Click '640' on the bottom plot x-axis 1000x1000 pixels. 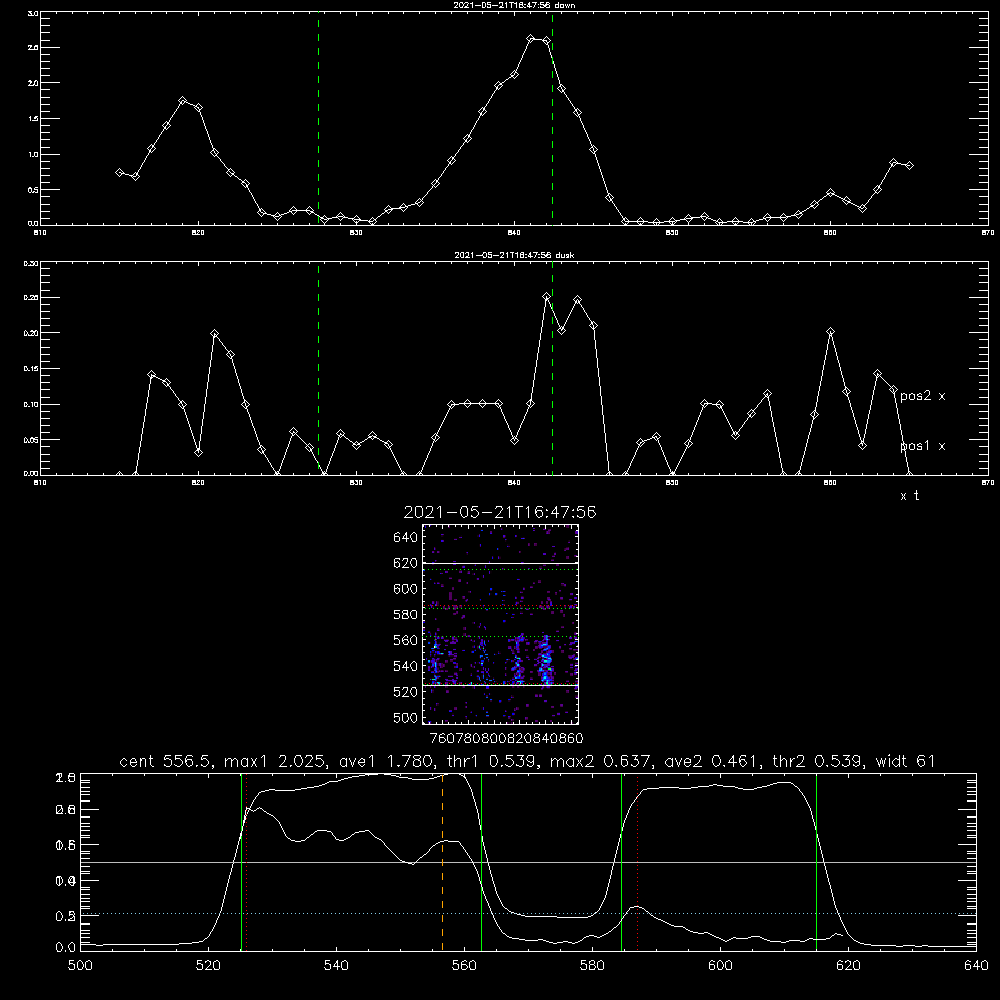coord(976,966)
